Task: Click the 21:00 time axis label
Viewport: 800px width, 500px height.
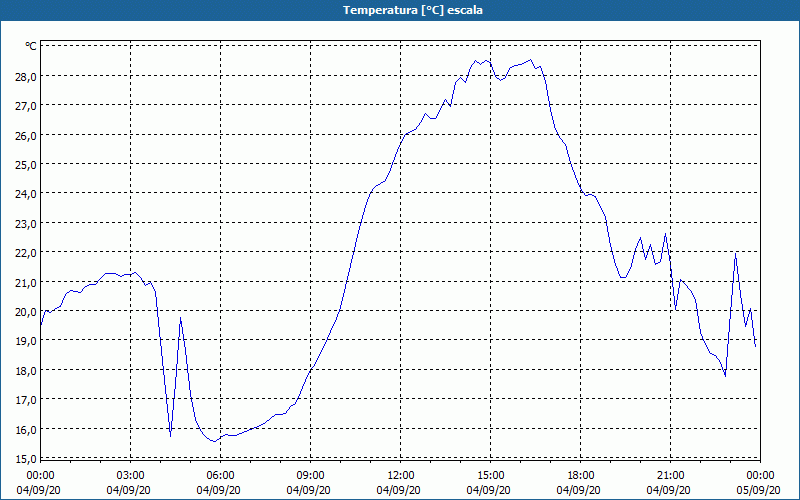Action: (x=670, y=476)
